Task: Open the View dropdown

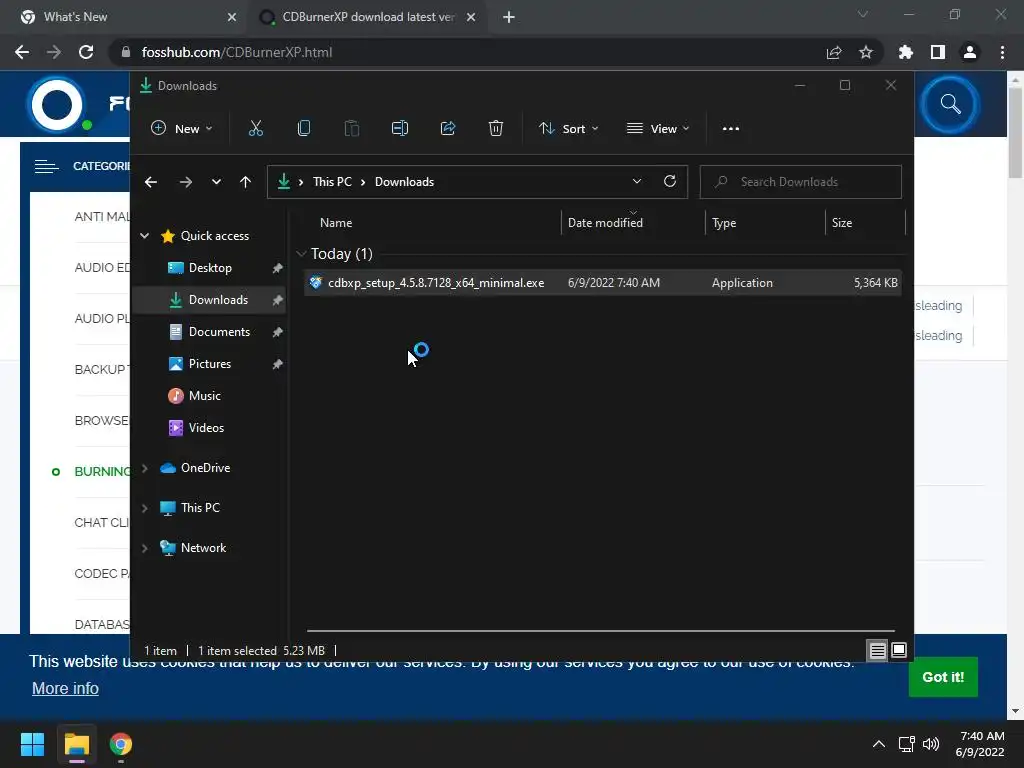Action: click(658, 129)
